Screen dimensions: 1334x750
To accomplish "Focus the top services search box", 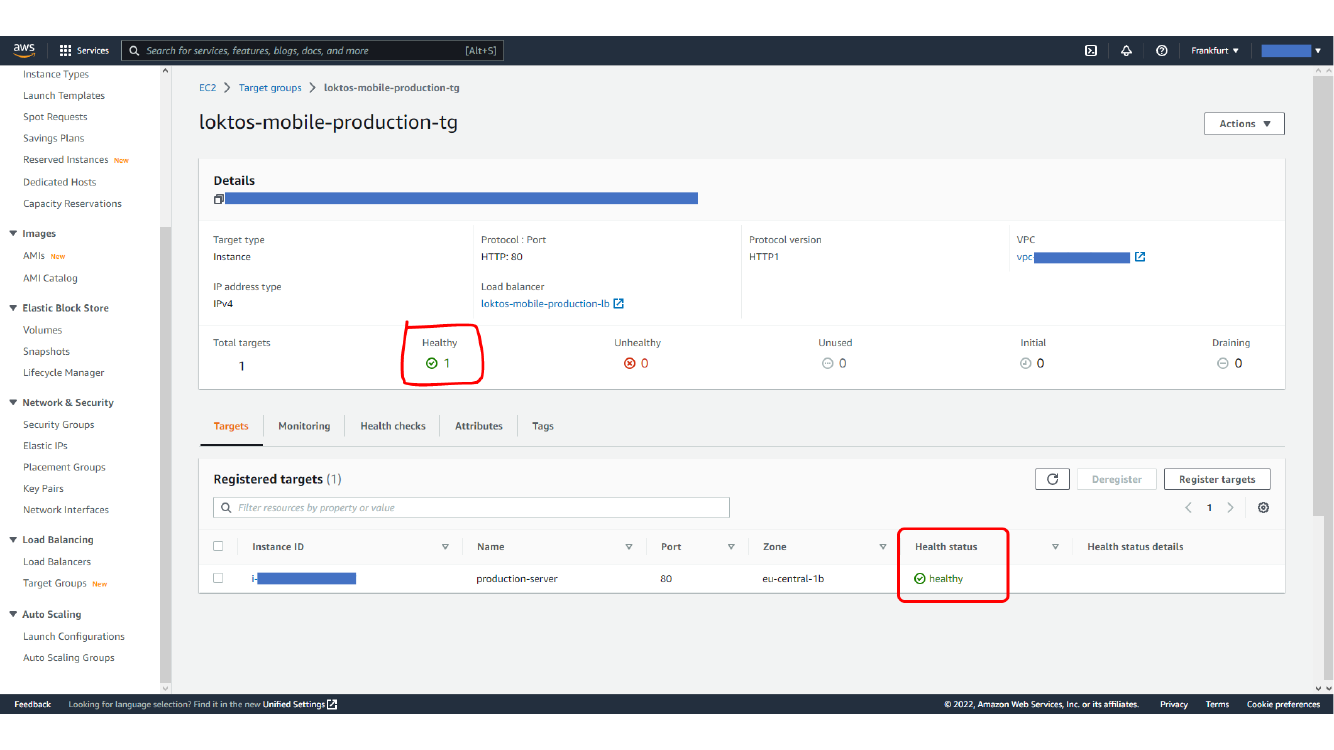I will coord(312,50).
